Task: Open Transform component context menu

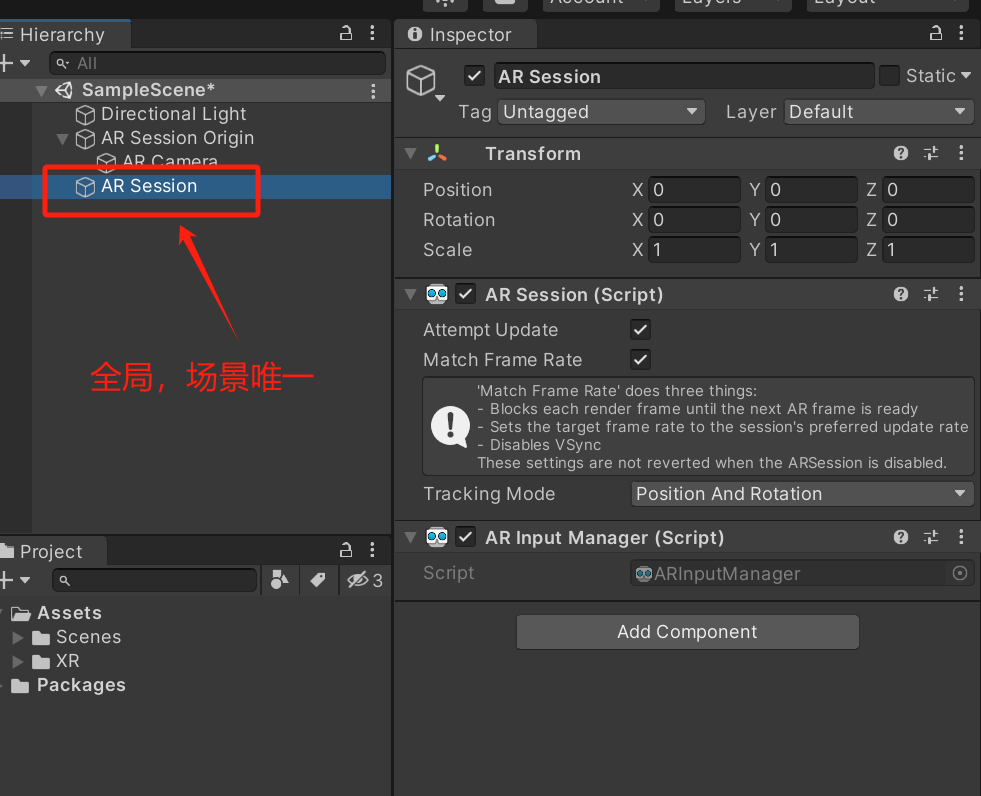Action: pyautogui.click(x=962, y=153)
